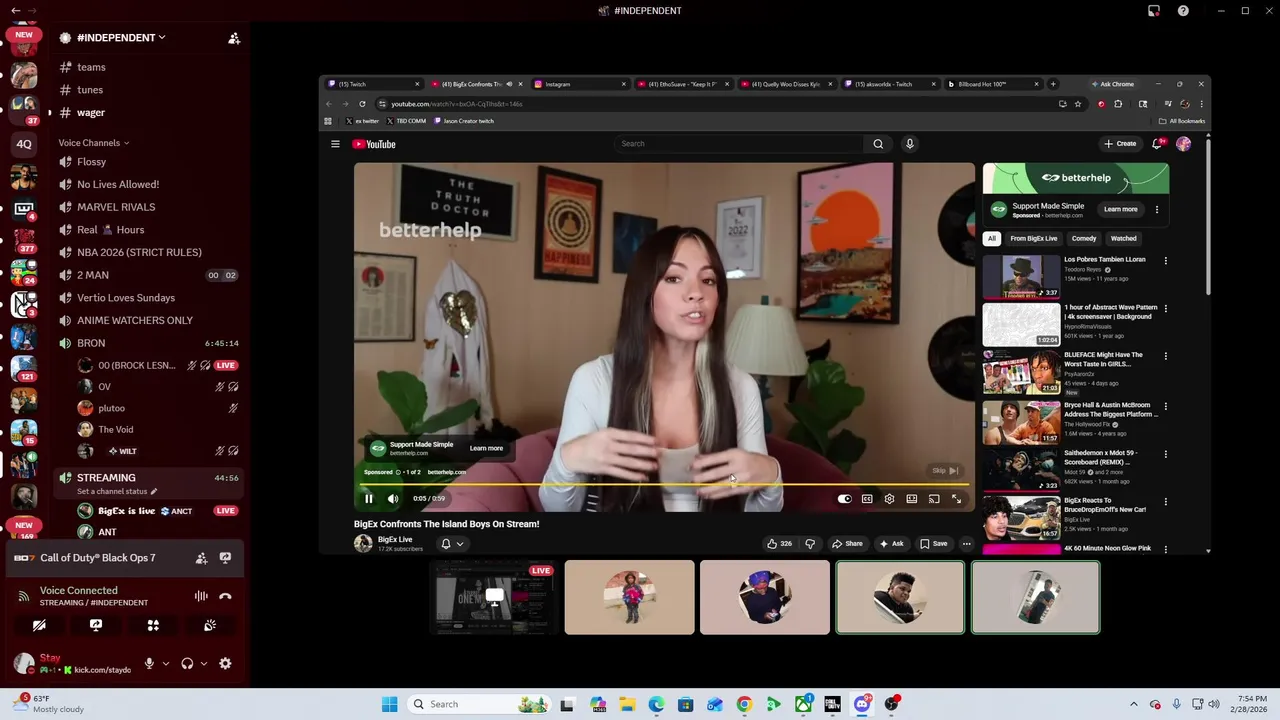1280x720 pixels.
Task: Select the Watched filter chip
Action: [x=1124, y=238]
